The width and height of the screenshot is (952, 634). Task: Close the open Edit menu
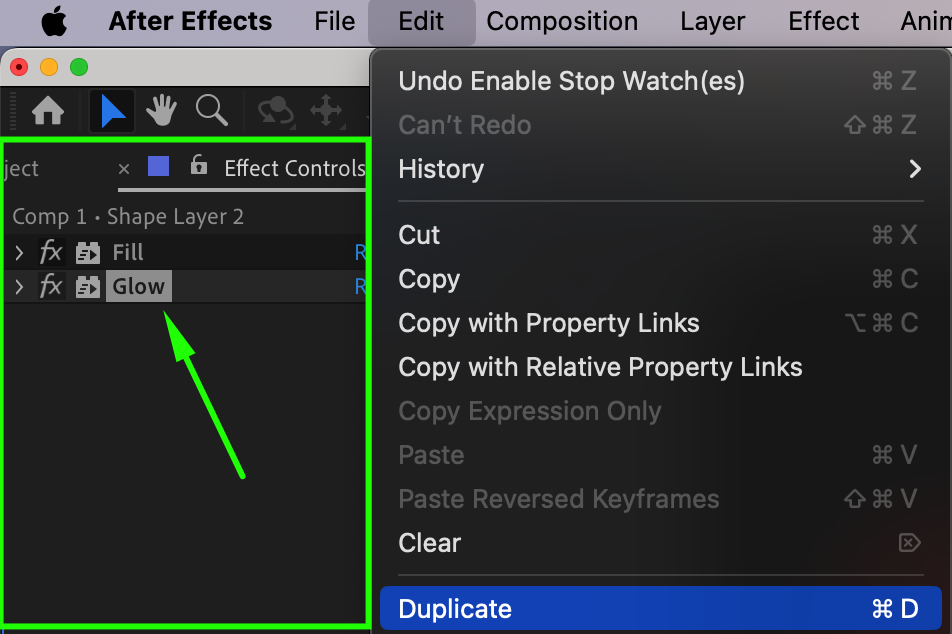click(421, 22)
